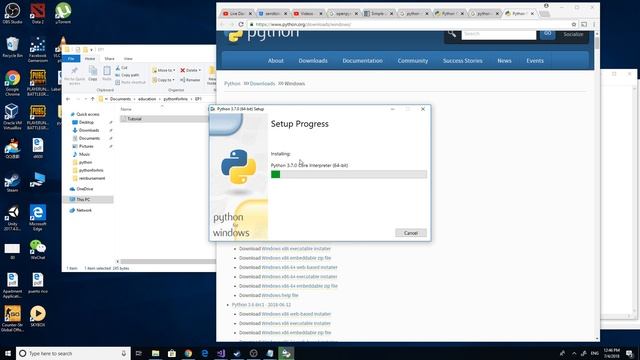640x360 pixels.
Task: Open the Socialize menu on python.org
Action: pos(573,34)
